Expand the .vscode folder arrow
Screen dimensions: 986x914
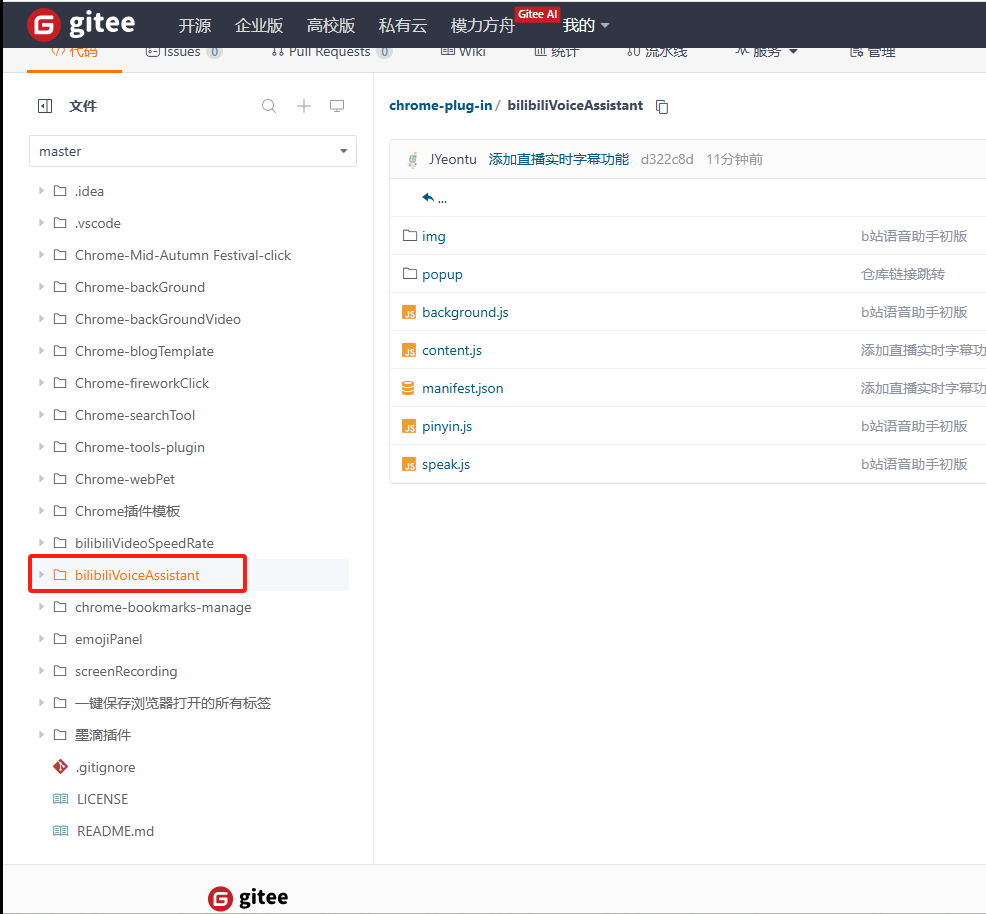coord(42,223)
